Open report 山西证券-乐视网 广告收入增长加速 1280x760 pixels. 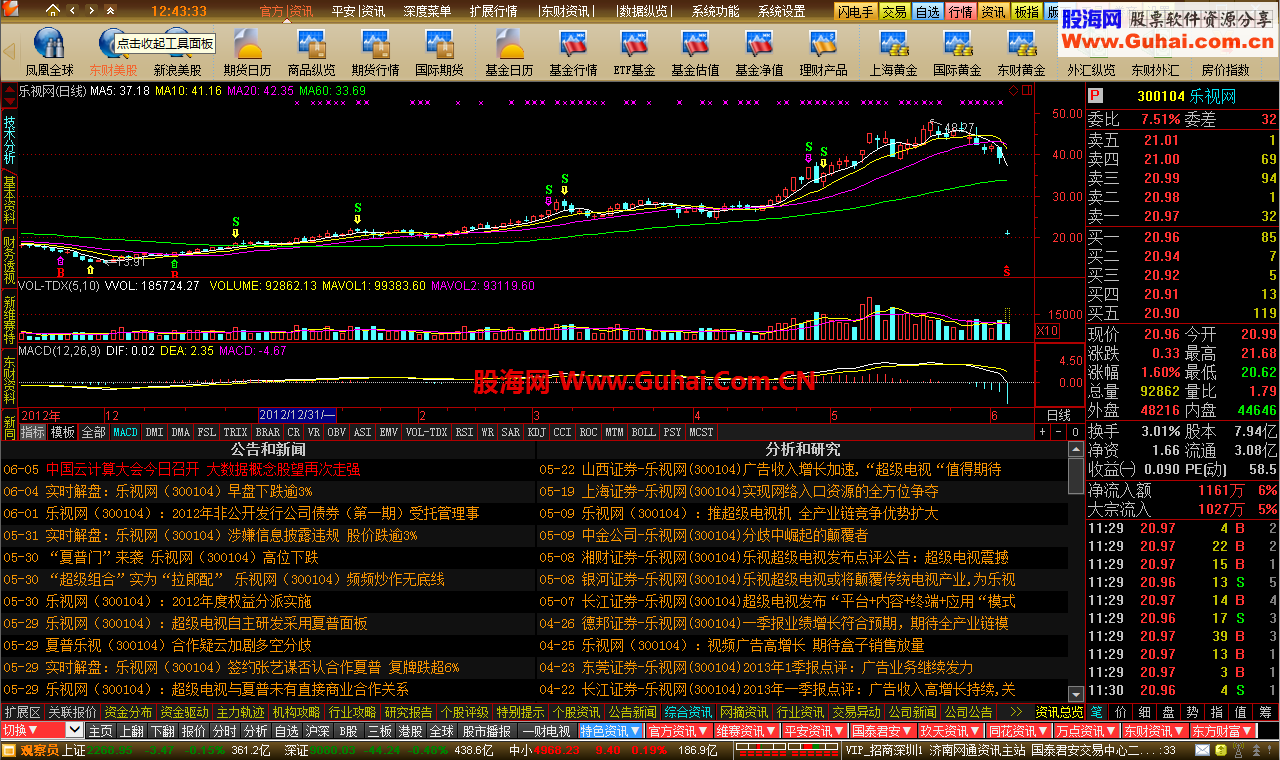tap(791, 469)
